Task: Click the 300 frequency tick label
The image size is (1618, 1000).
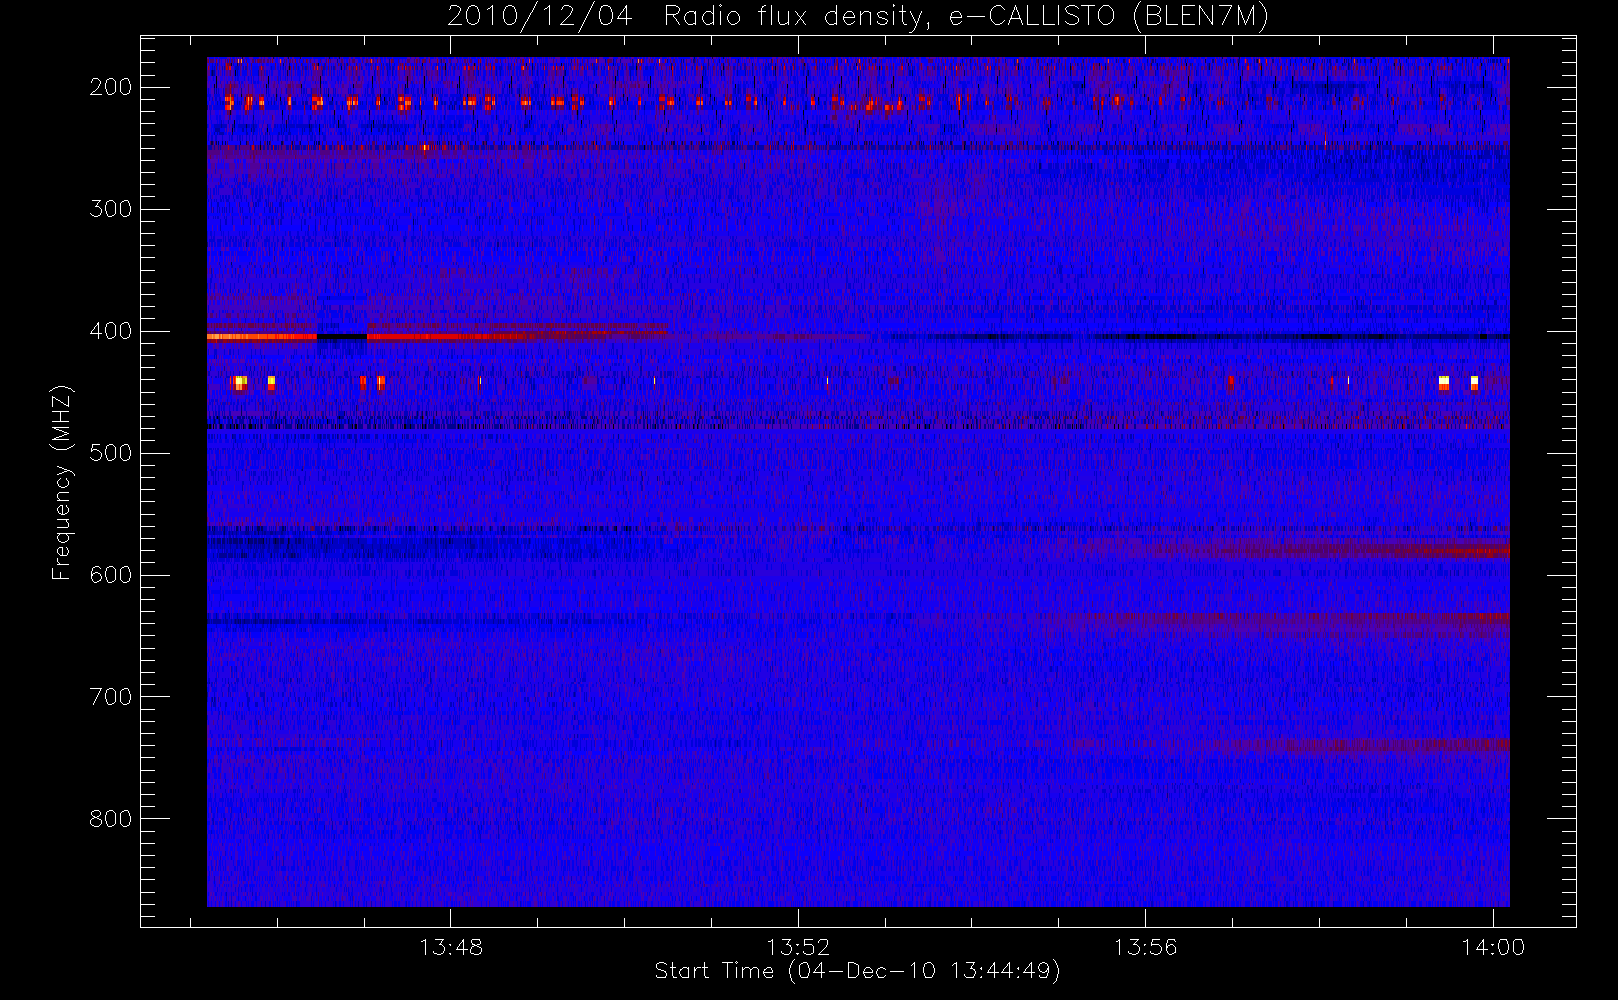Action: (x=111, y=209)
